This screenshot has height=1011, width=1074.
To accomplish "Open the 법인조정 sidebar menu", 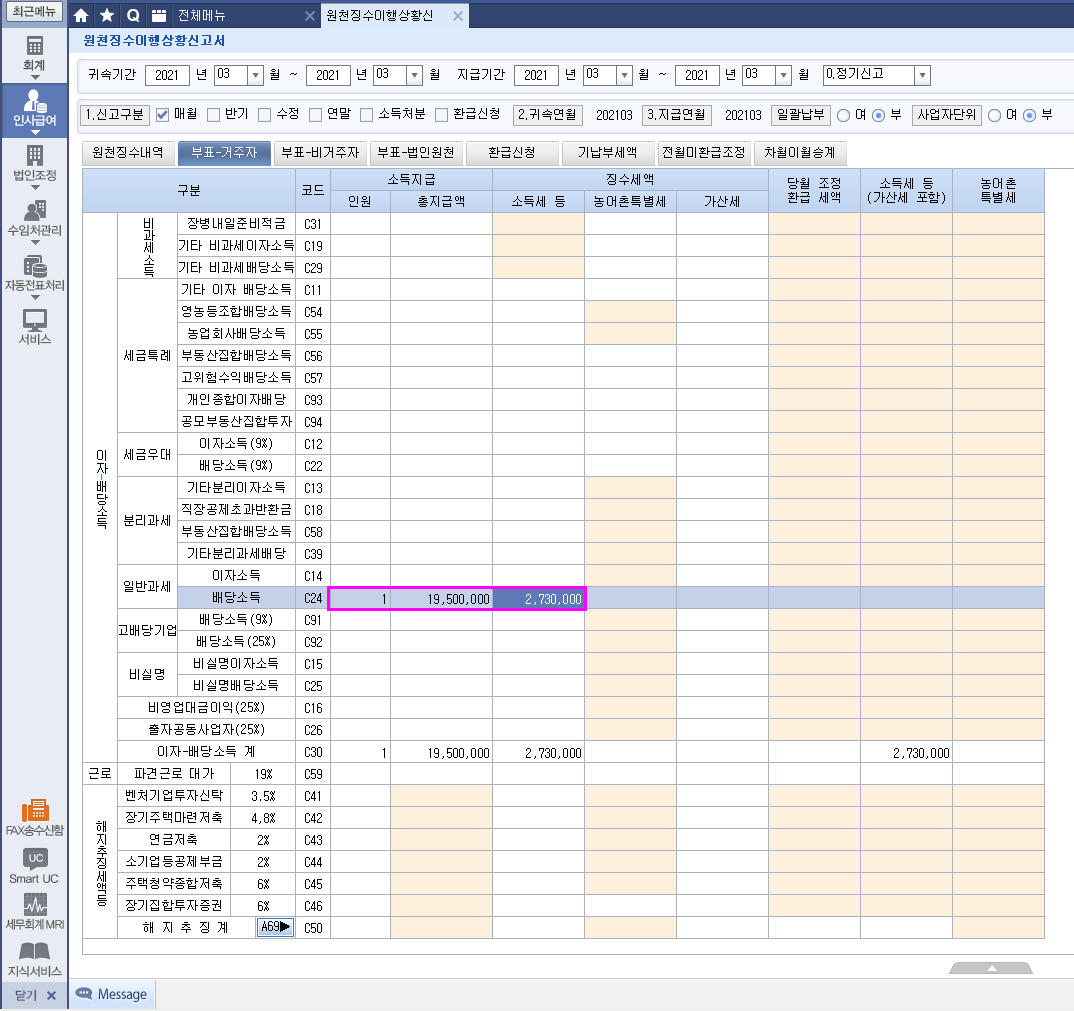I will coord(34,166).
